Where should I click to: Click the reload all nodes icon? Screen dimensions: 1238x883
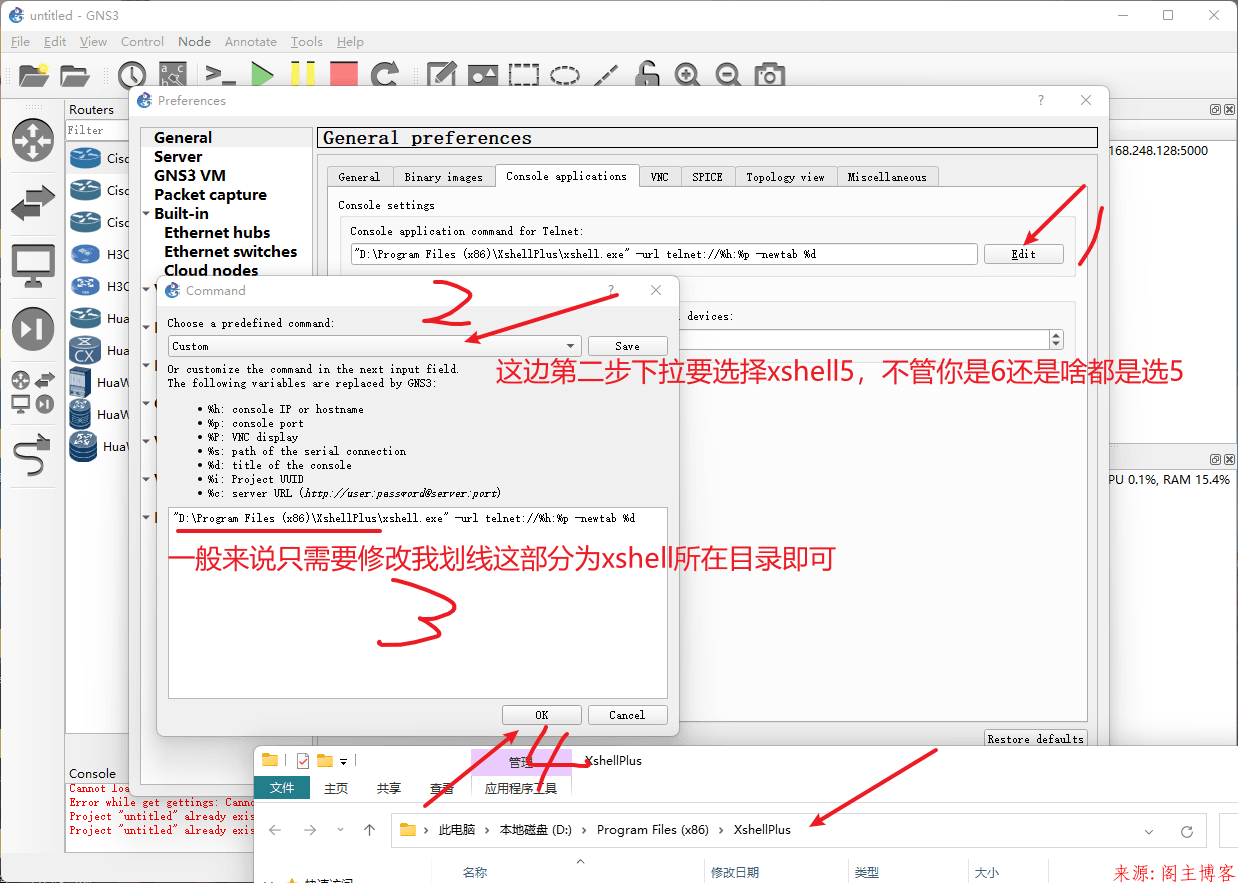(385, 75)
